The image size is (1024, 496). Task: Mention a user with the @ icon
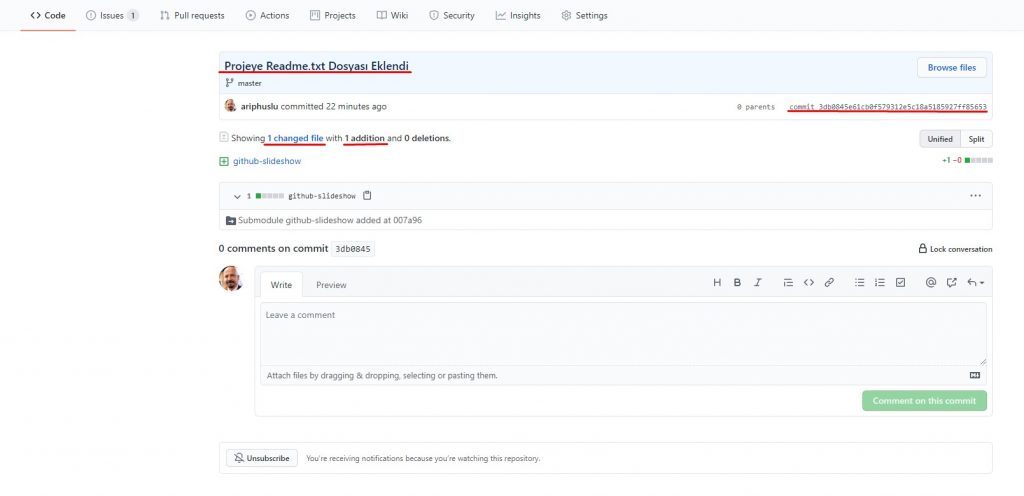[x=931, y=283]
